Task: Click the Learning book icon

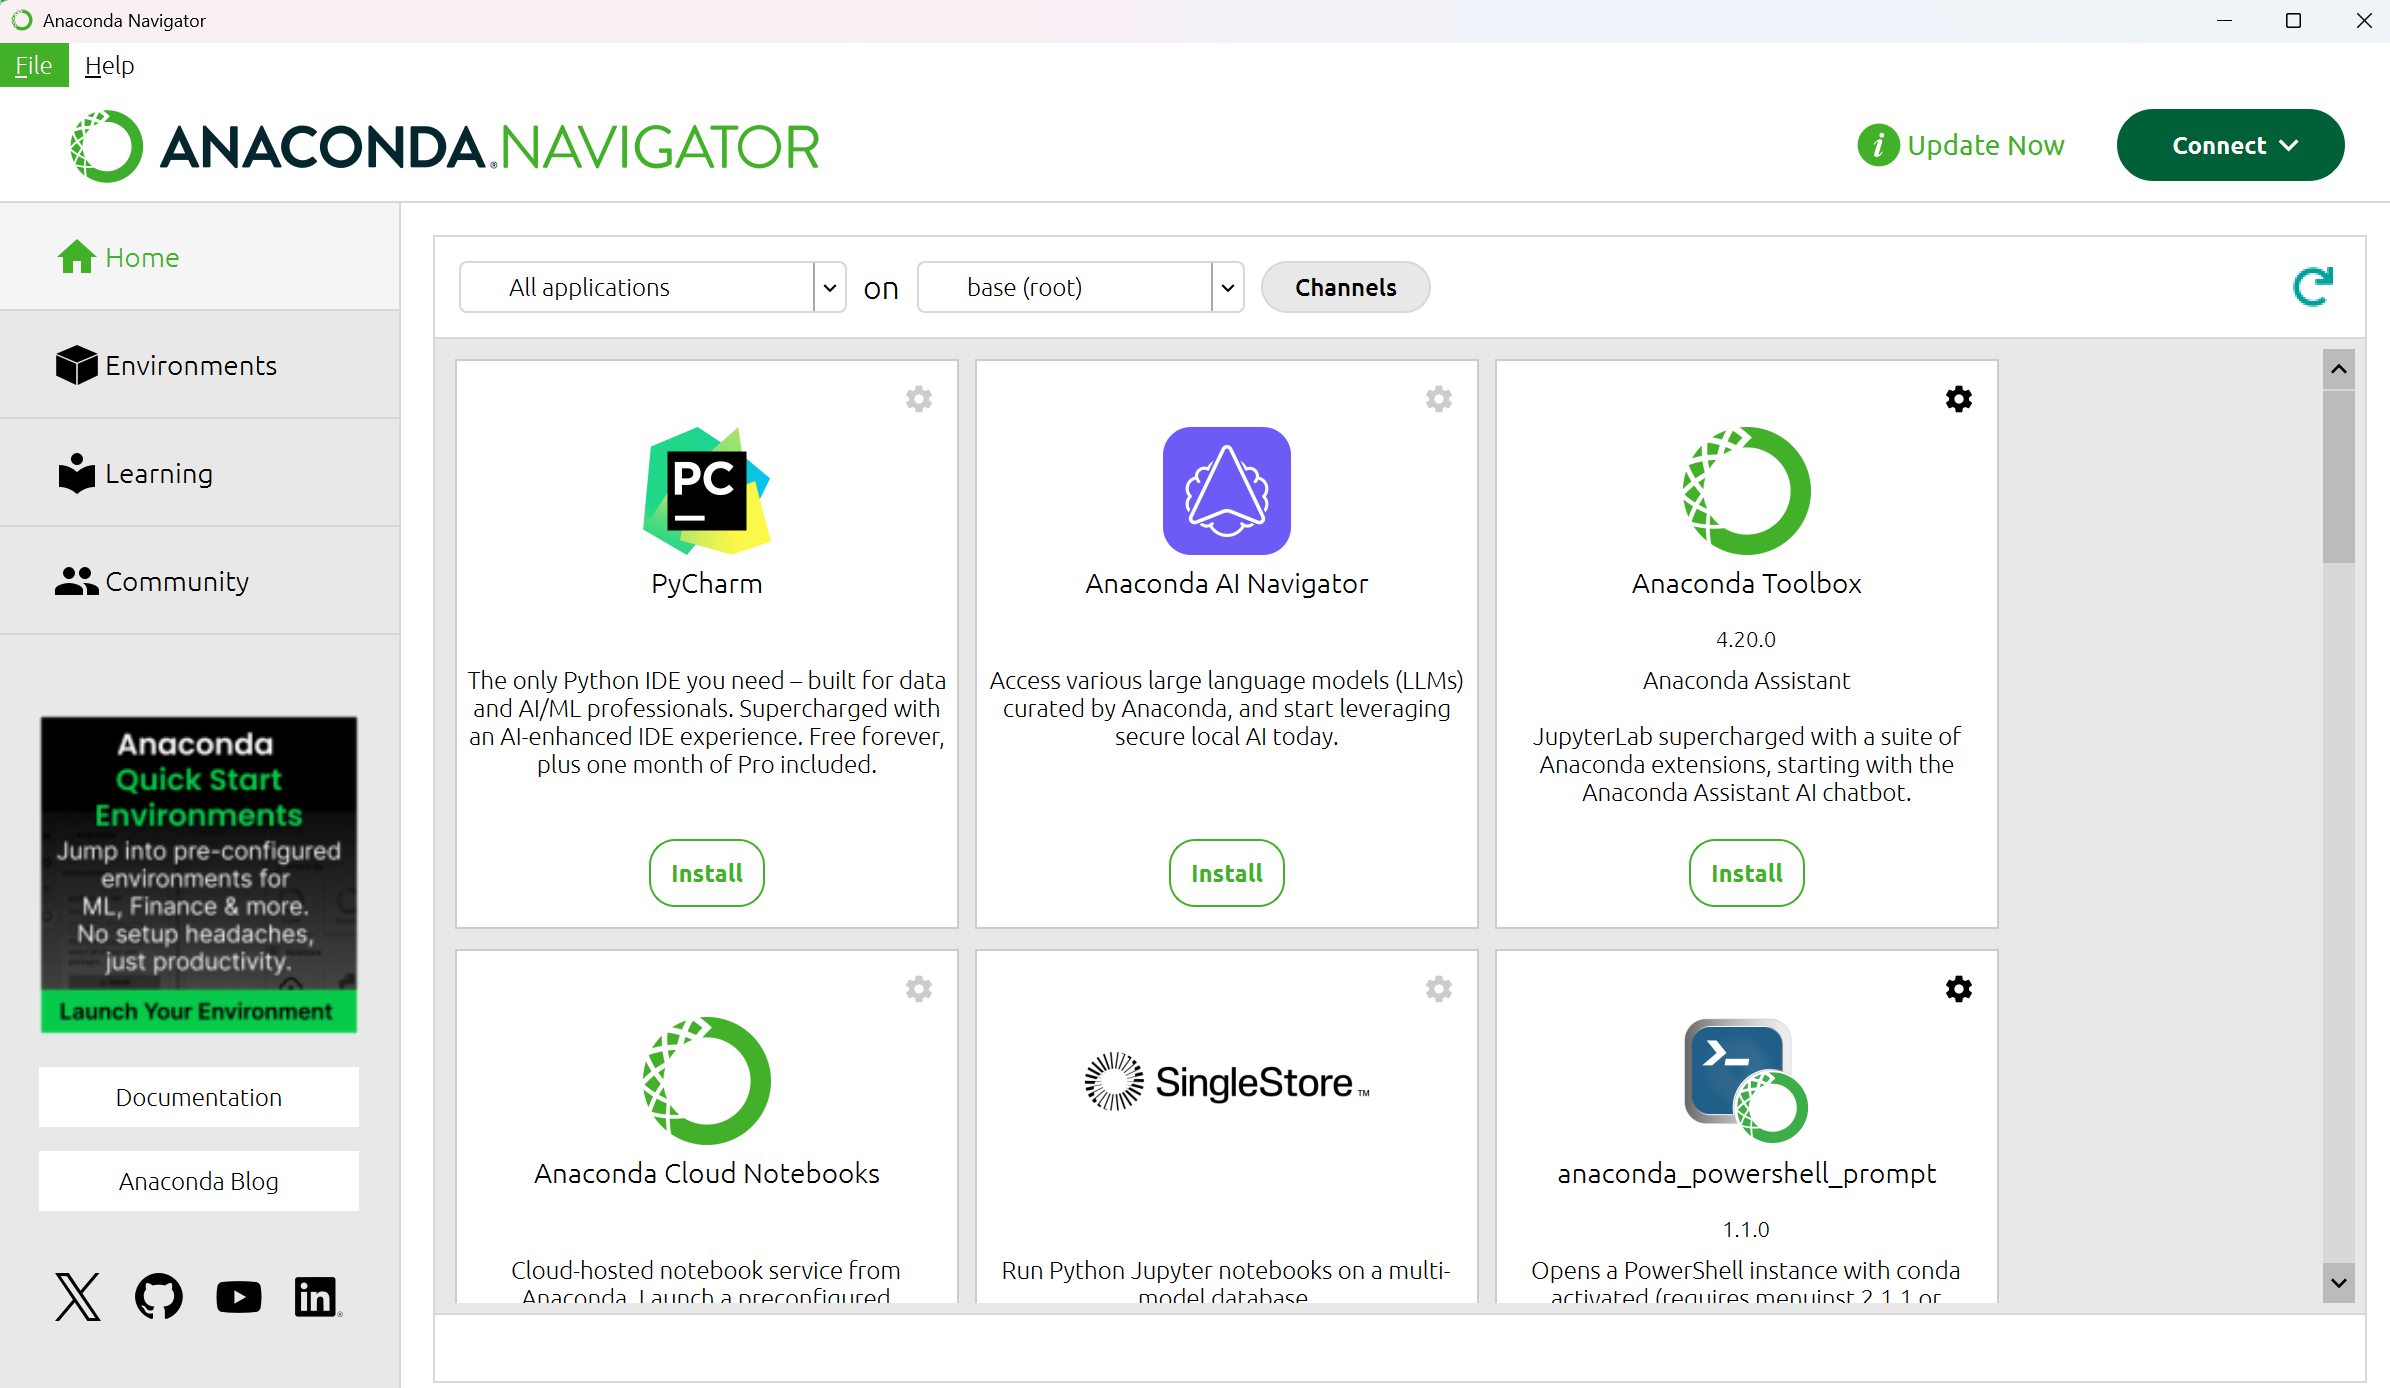Action: point(76,473)
